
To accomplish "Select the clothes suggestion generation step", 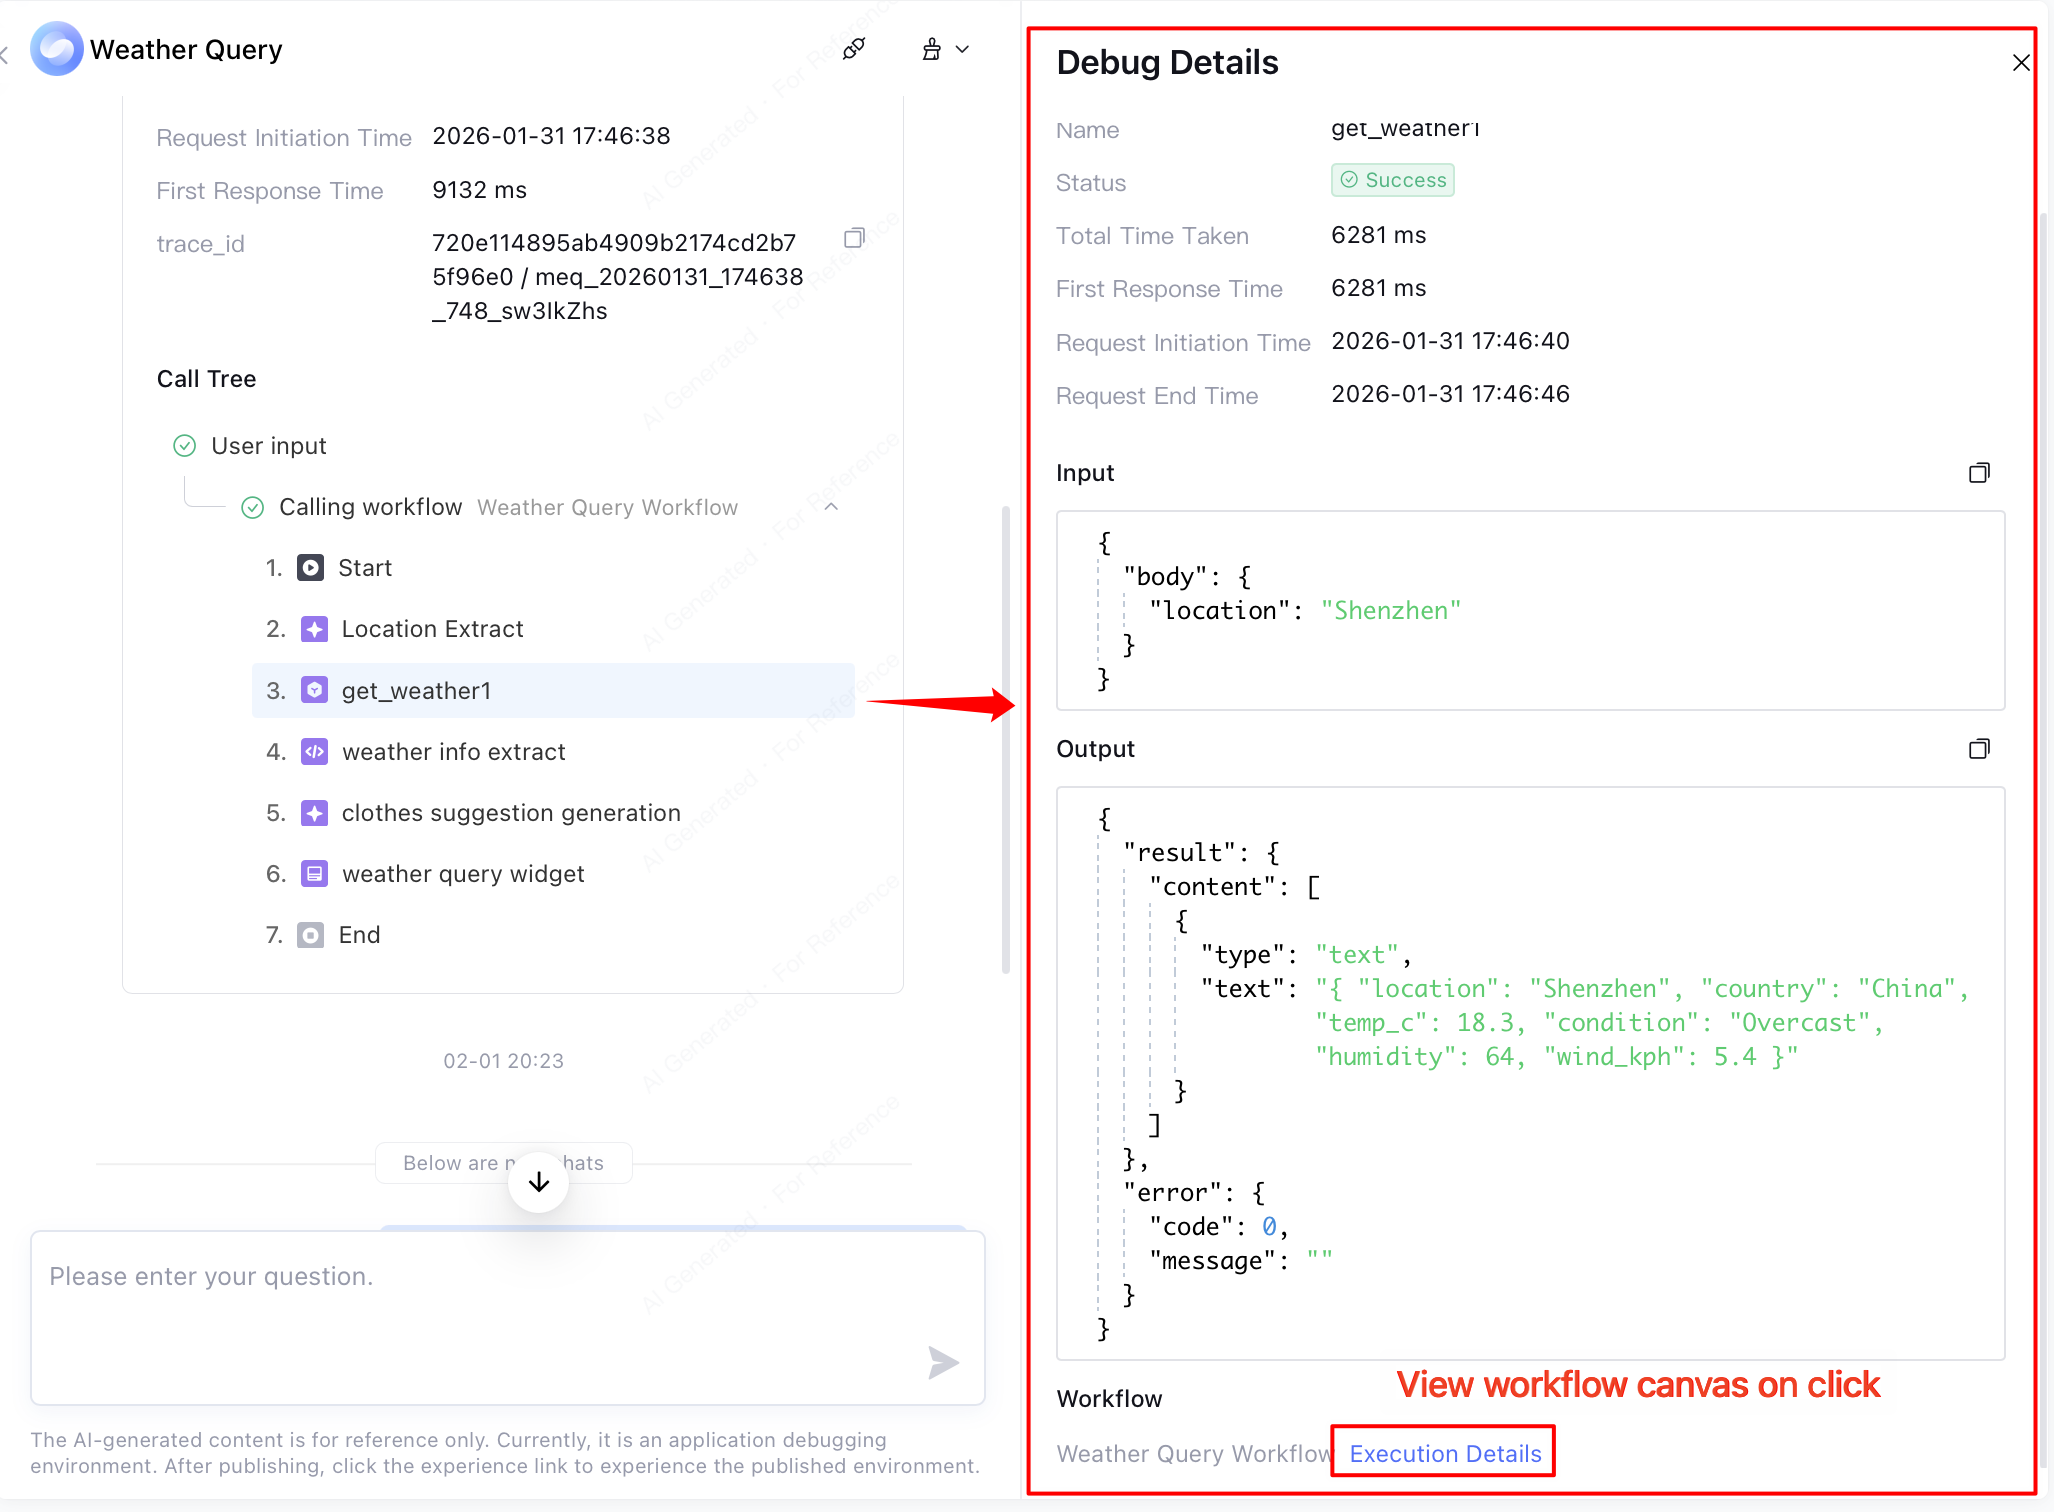I will pos(510,812).
